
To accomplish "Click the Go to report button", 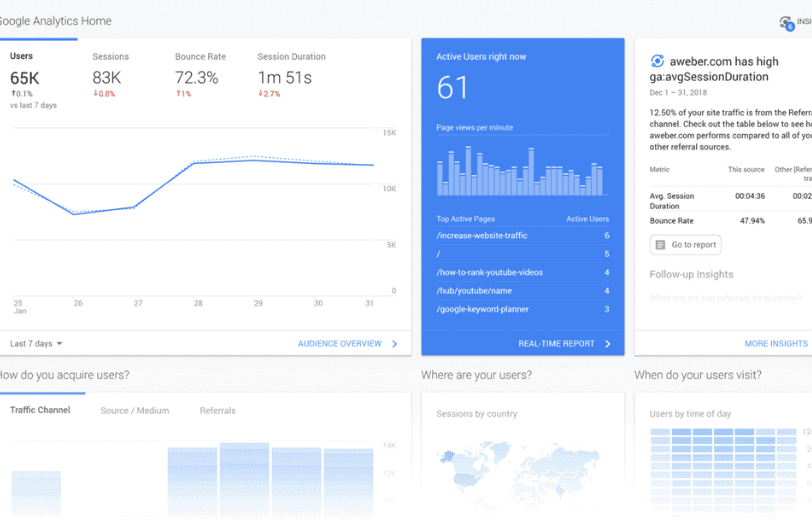I will click(x=686, y=245).
